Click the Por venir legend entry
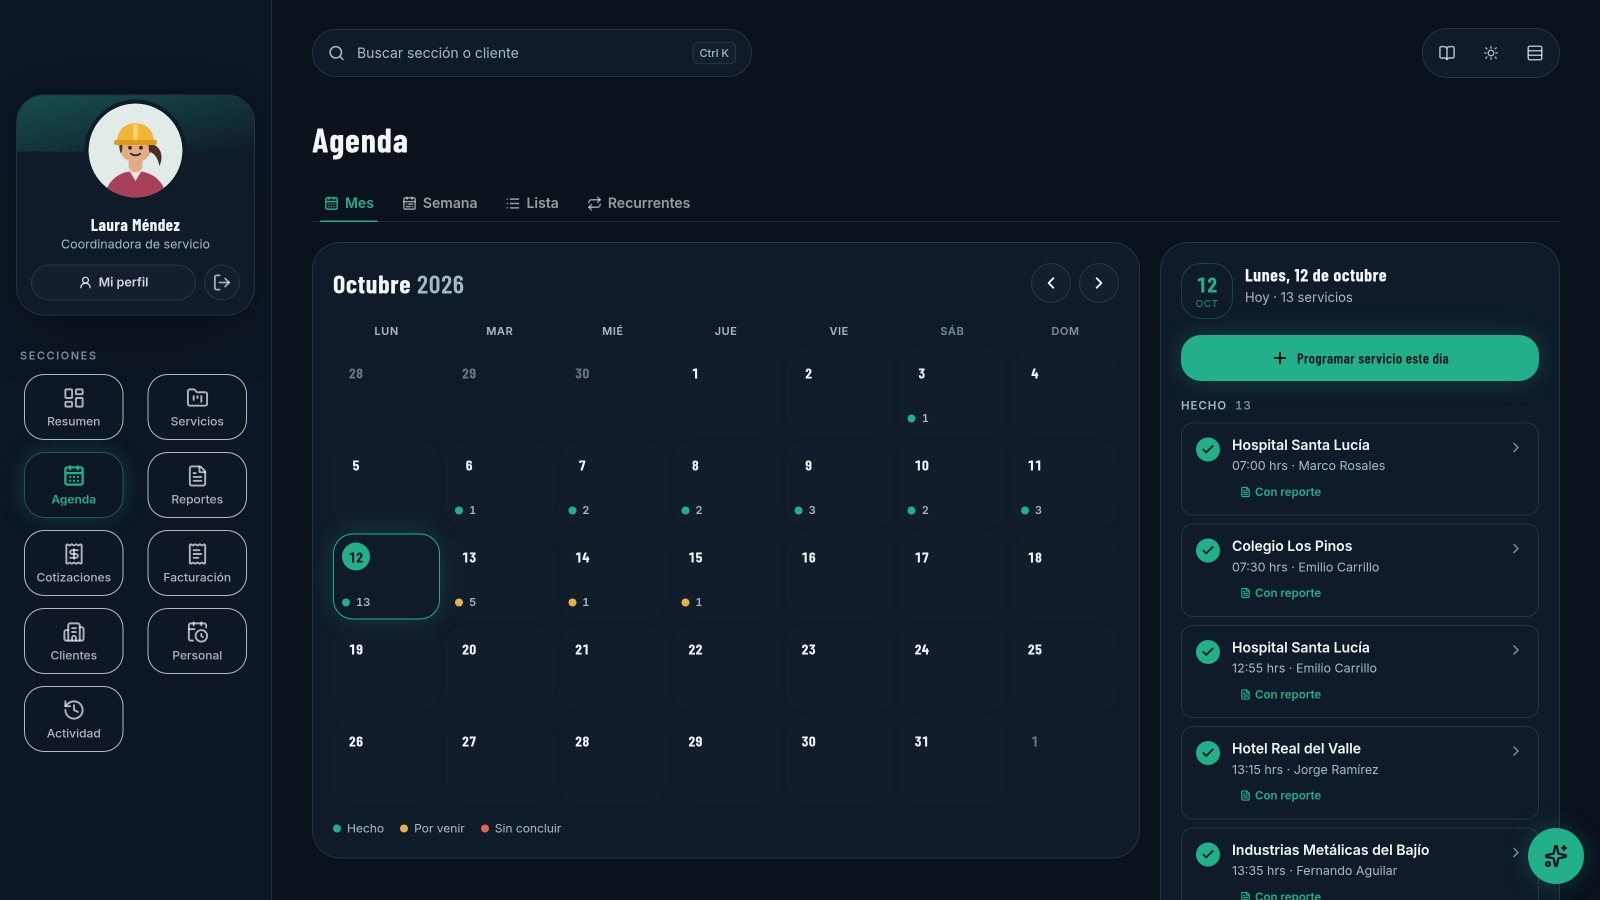Image resolution: width=1600 pixels, height=900 pixels. pyautogui.click(x=432, y=828)
